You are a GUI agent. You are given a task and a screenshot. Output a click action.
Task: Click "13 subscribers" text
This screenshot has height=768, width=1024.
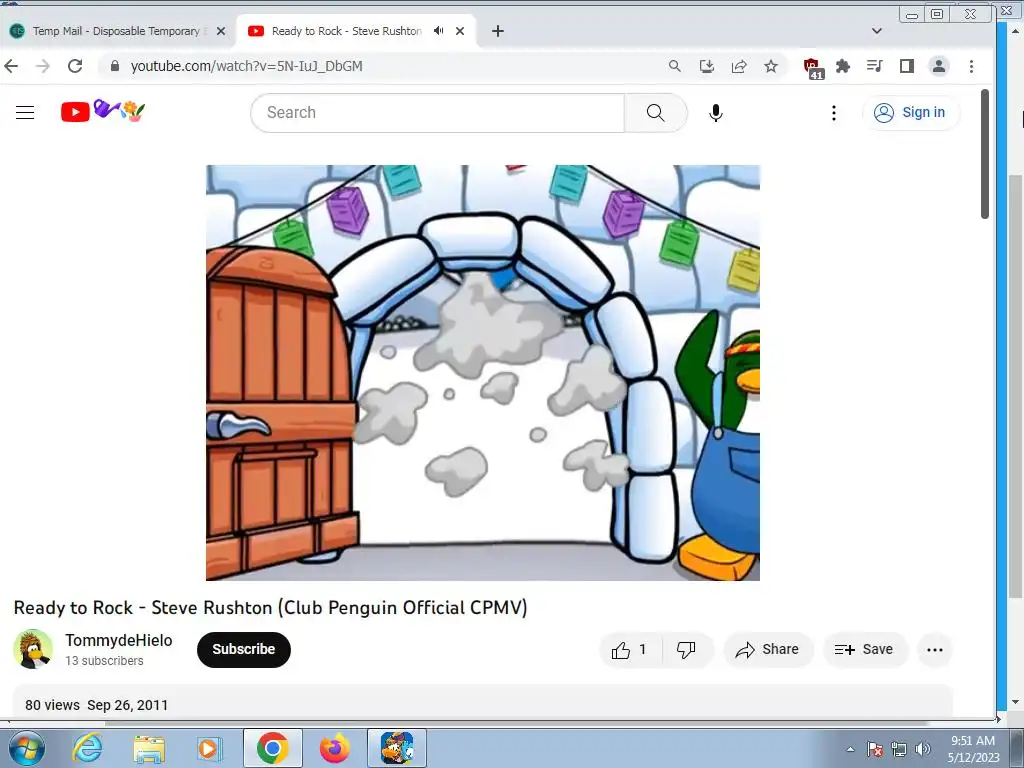pos(104,661)
